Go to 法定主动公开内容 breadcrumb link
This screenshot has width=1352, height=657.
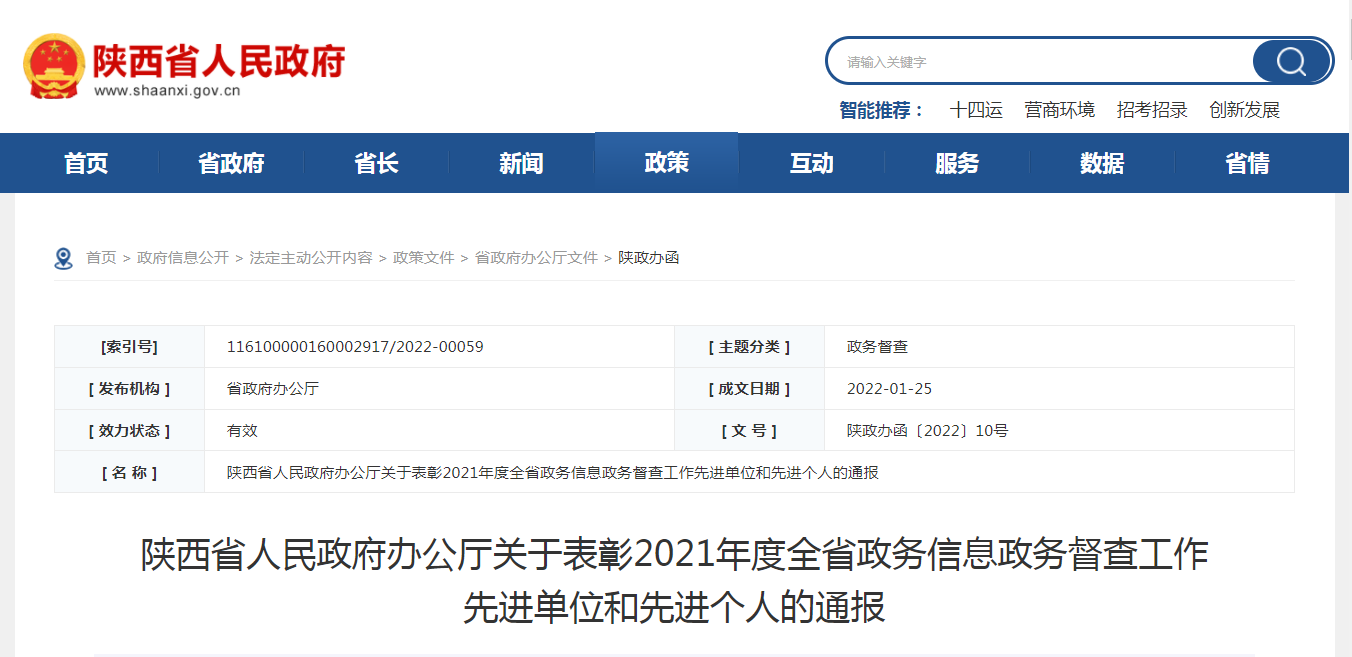pos(311,258)
